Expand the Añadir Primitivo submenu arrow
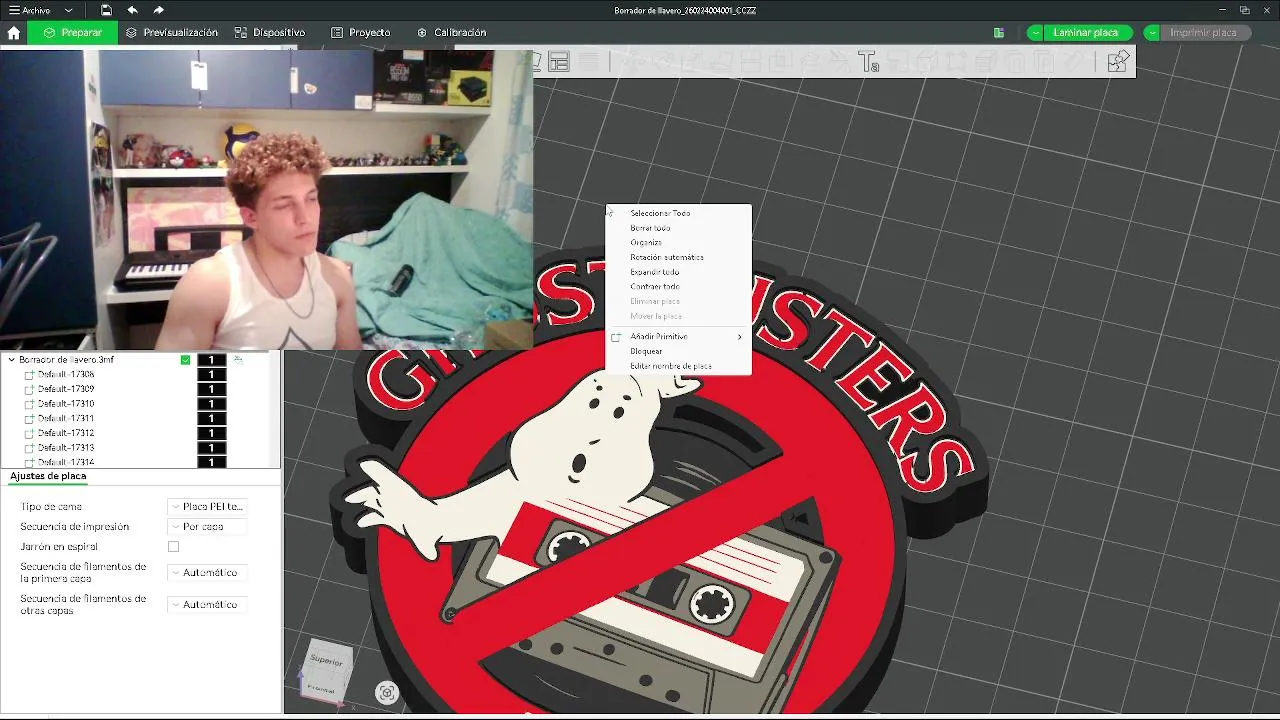The image size is (1280, 720). click(x=740, y=337)
